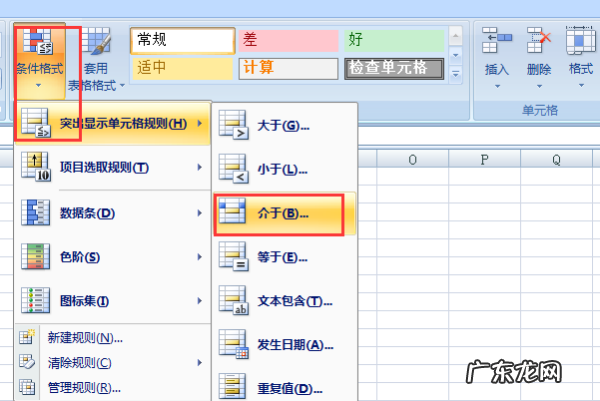Click the 项目选取规则 top-10 icon

pyautogui.click(x=36, y=167)
